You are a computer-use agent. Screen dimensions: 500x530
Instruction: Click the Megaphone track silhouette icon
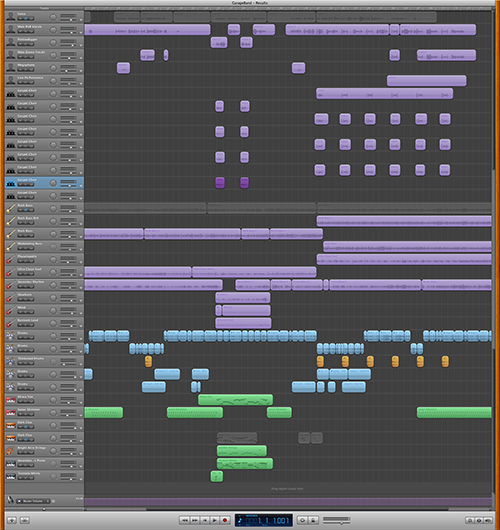[11, 68]
